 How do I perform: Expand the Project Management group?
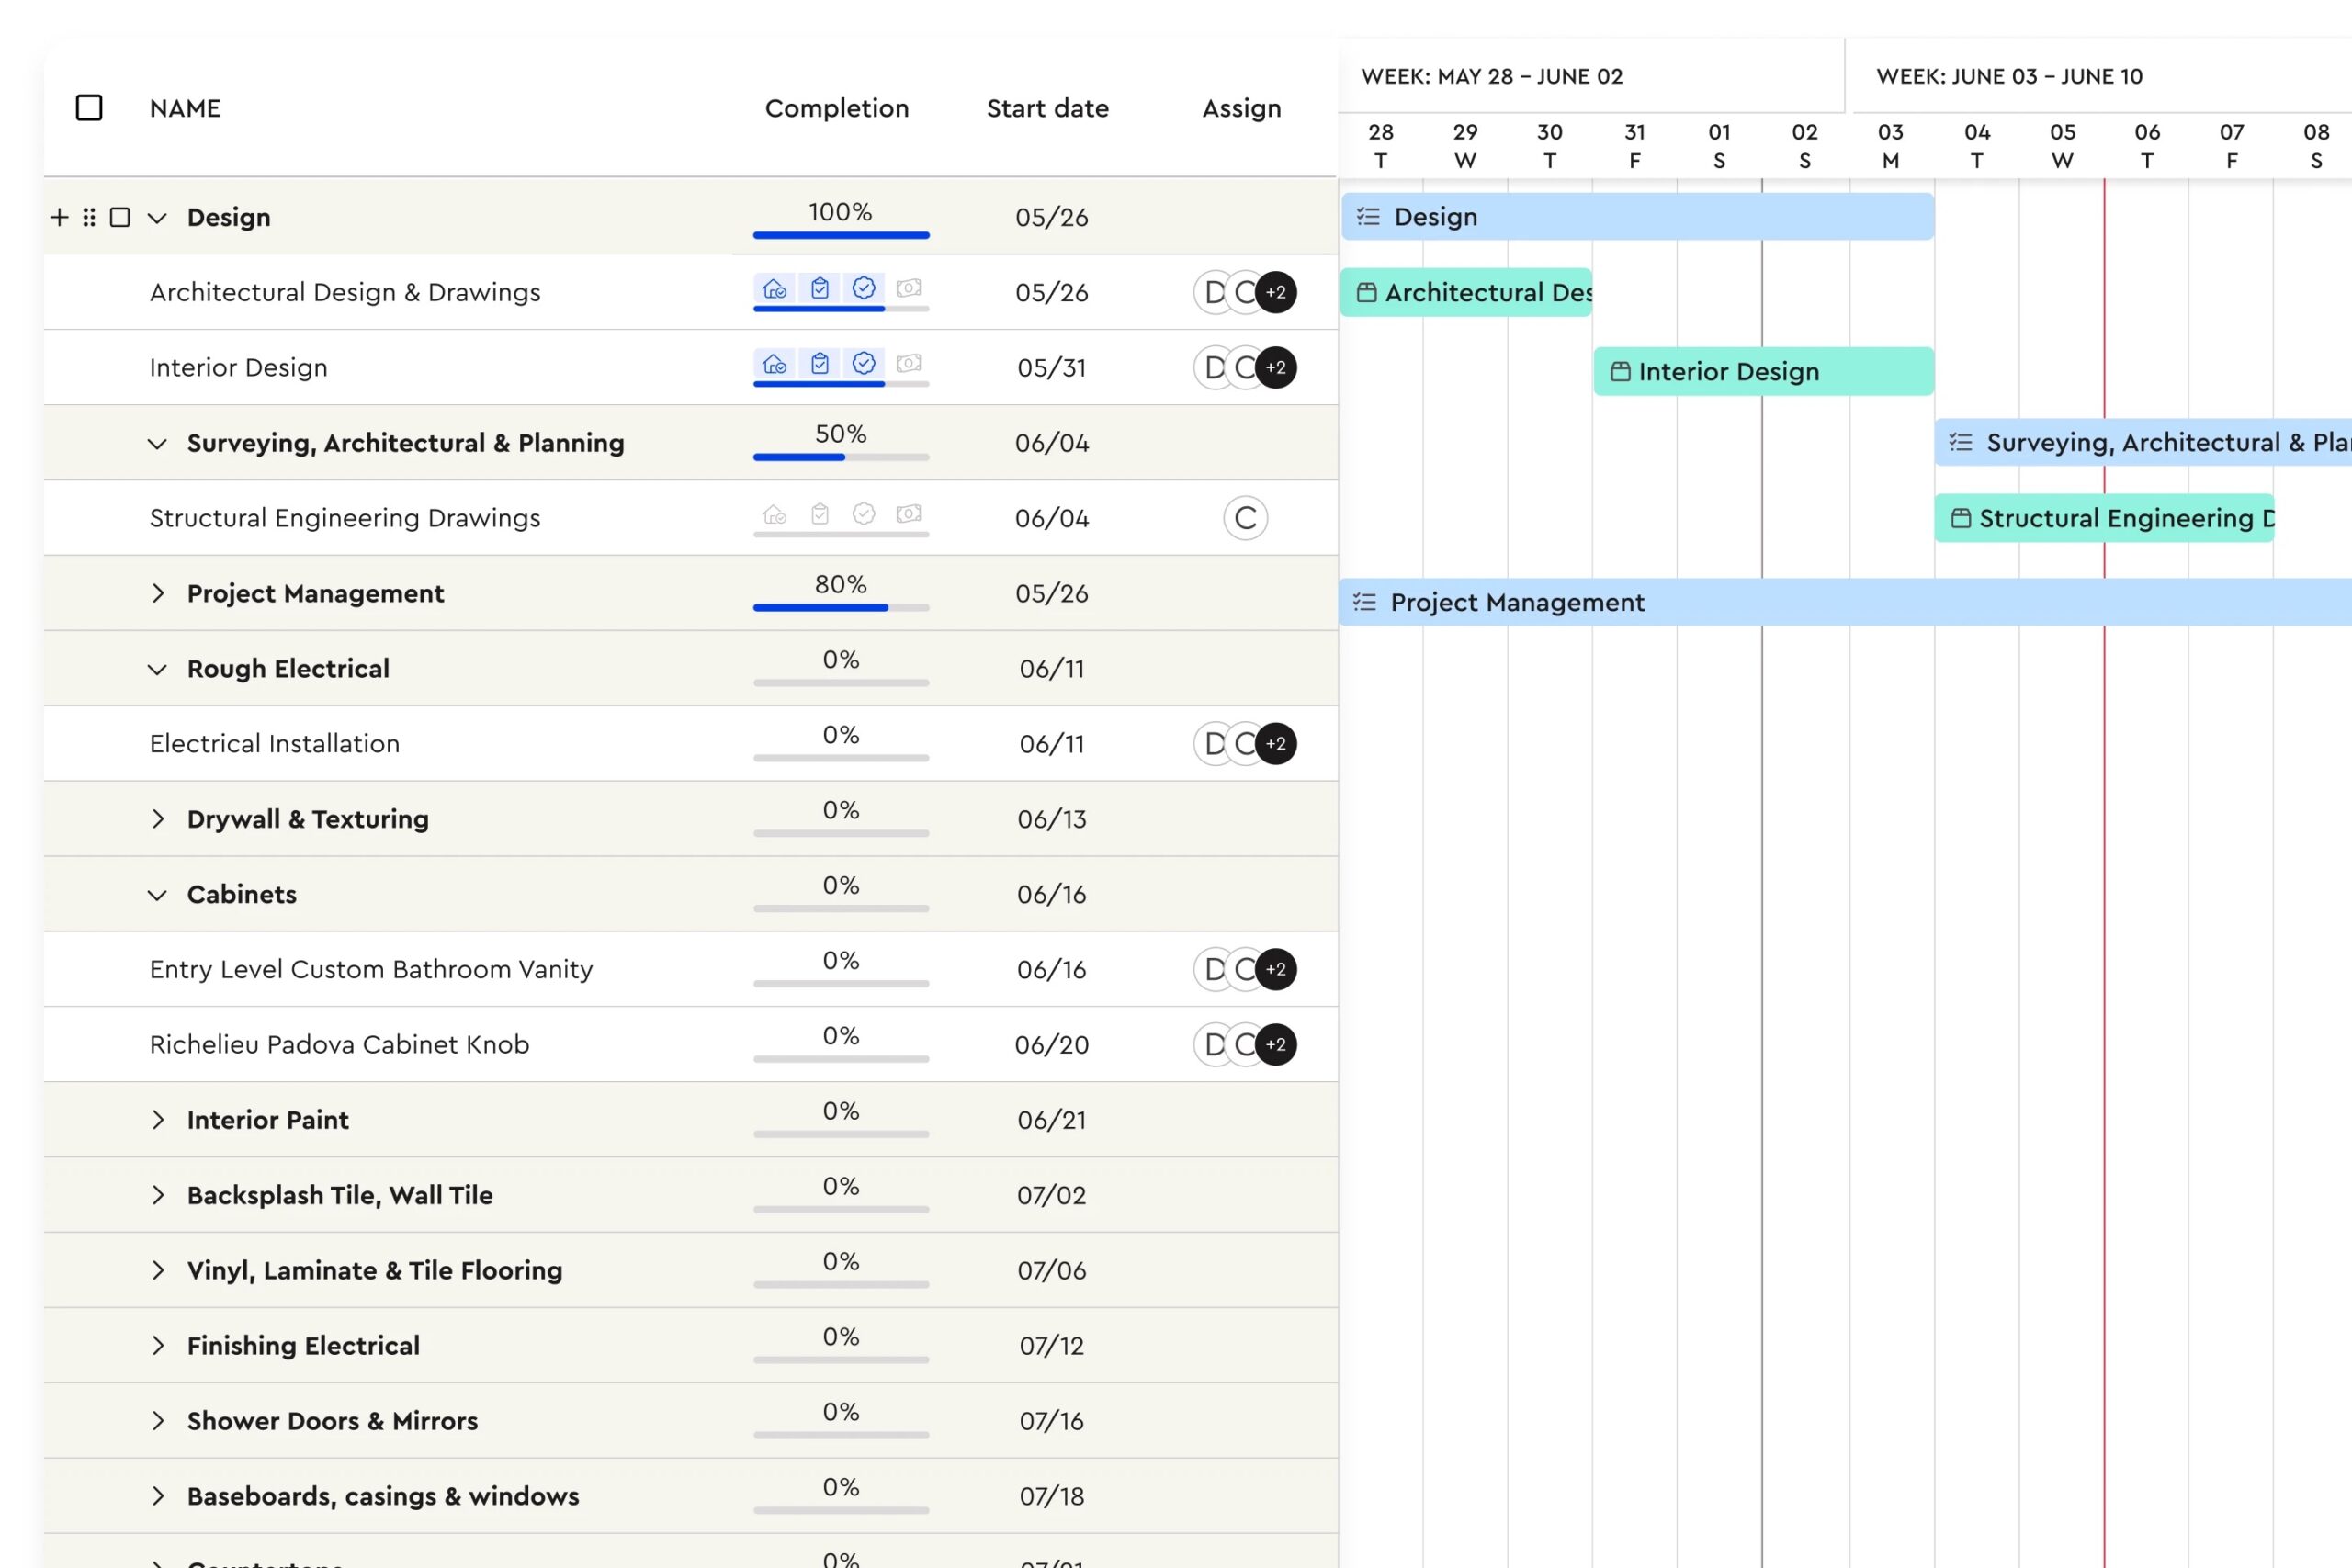click(157, 593)
